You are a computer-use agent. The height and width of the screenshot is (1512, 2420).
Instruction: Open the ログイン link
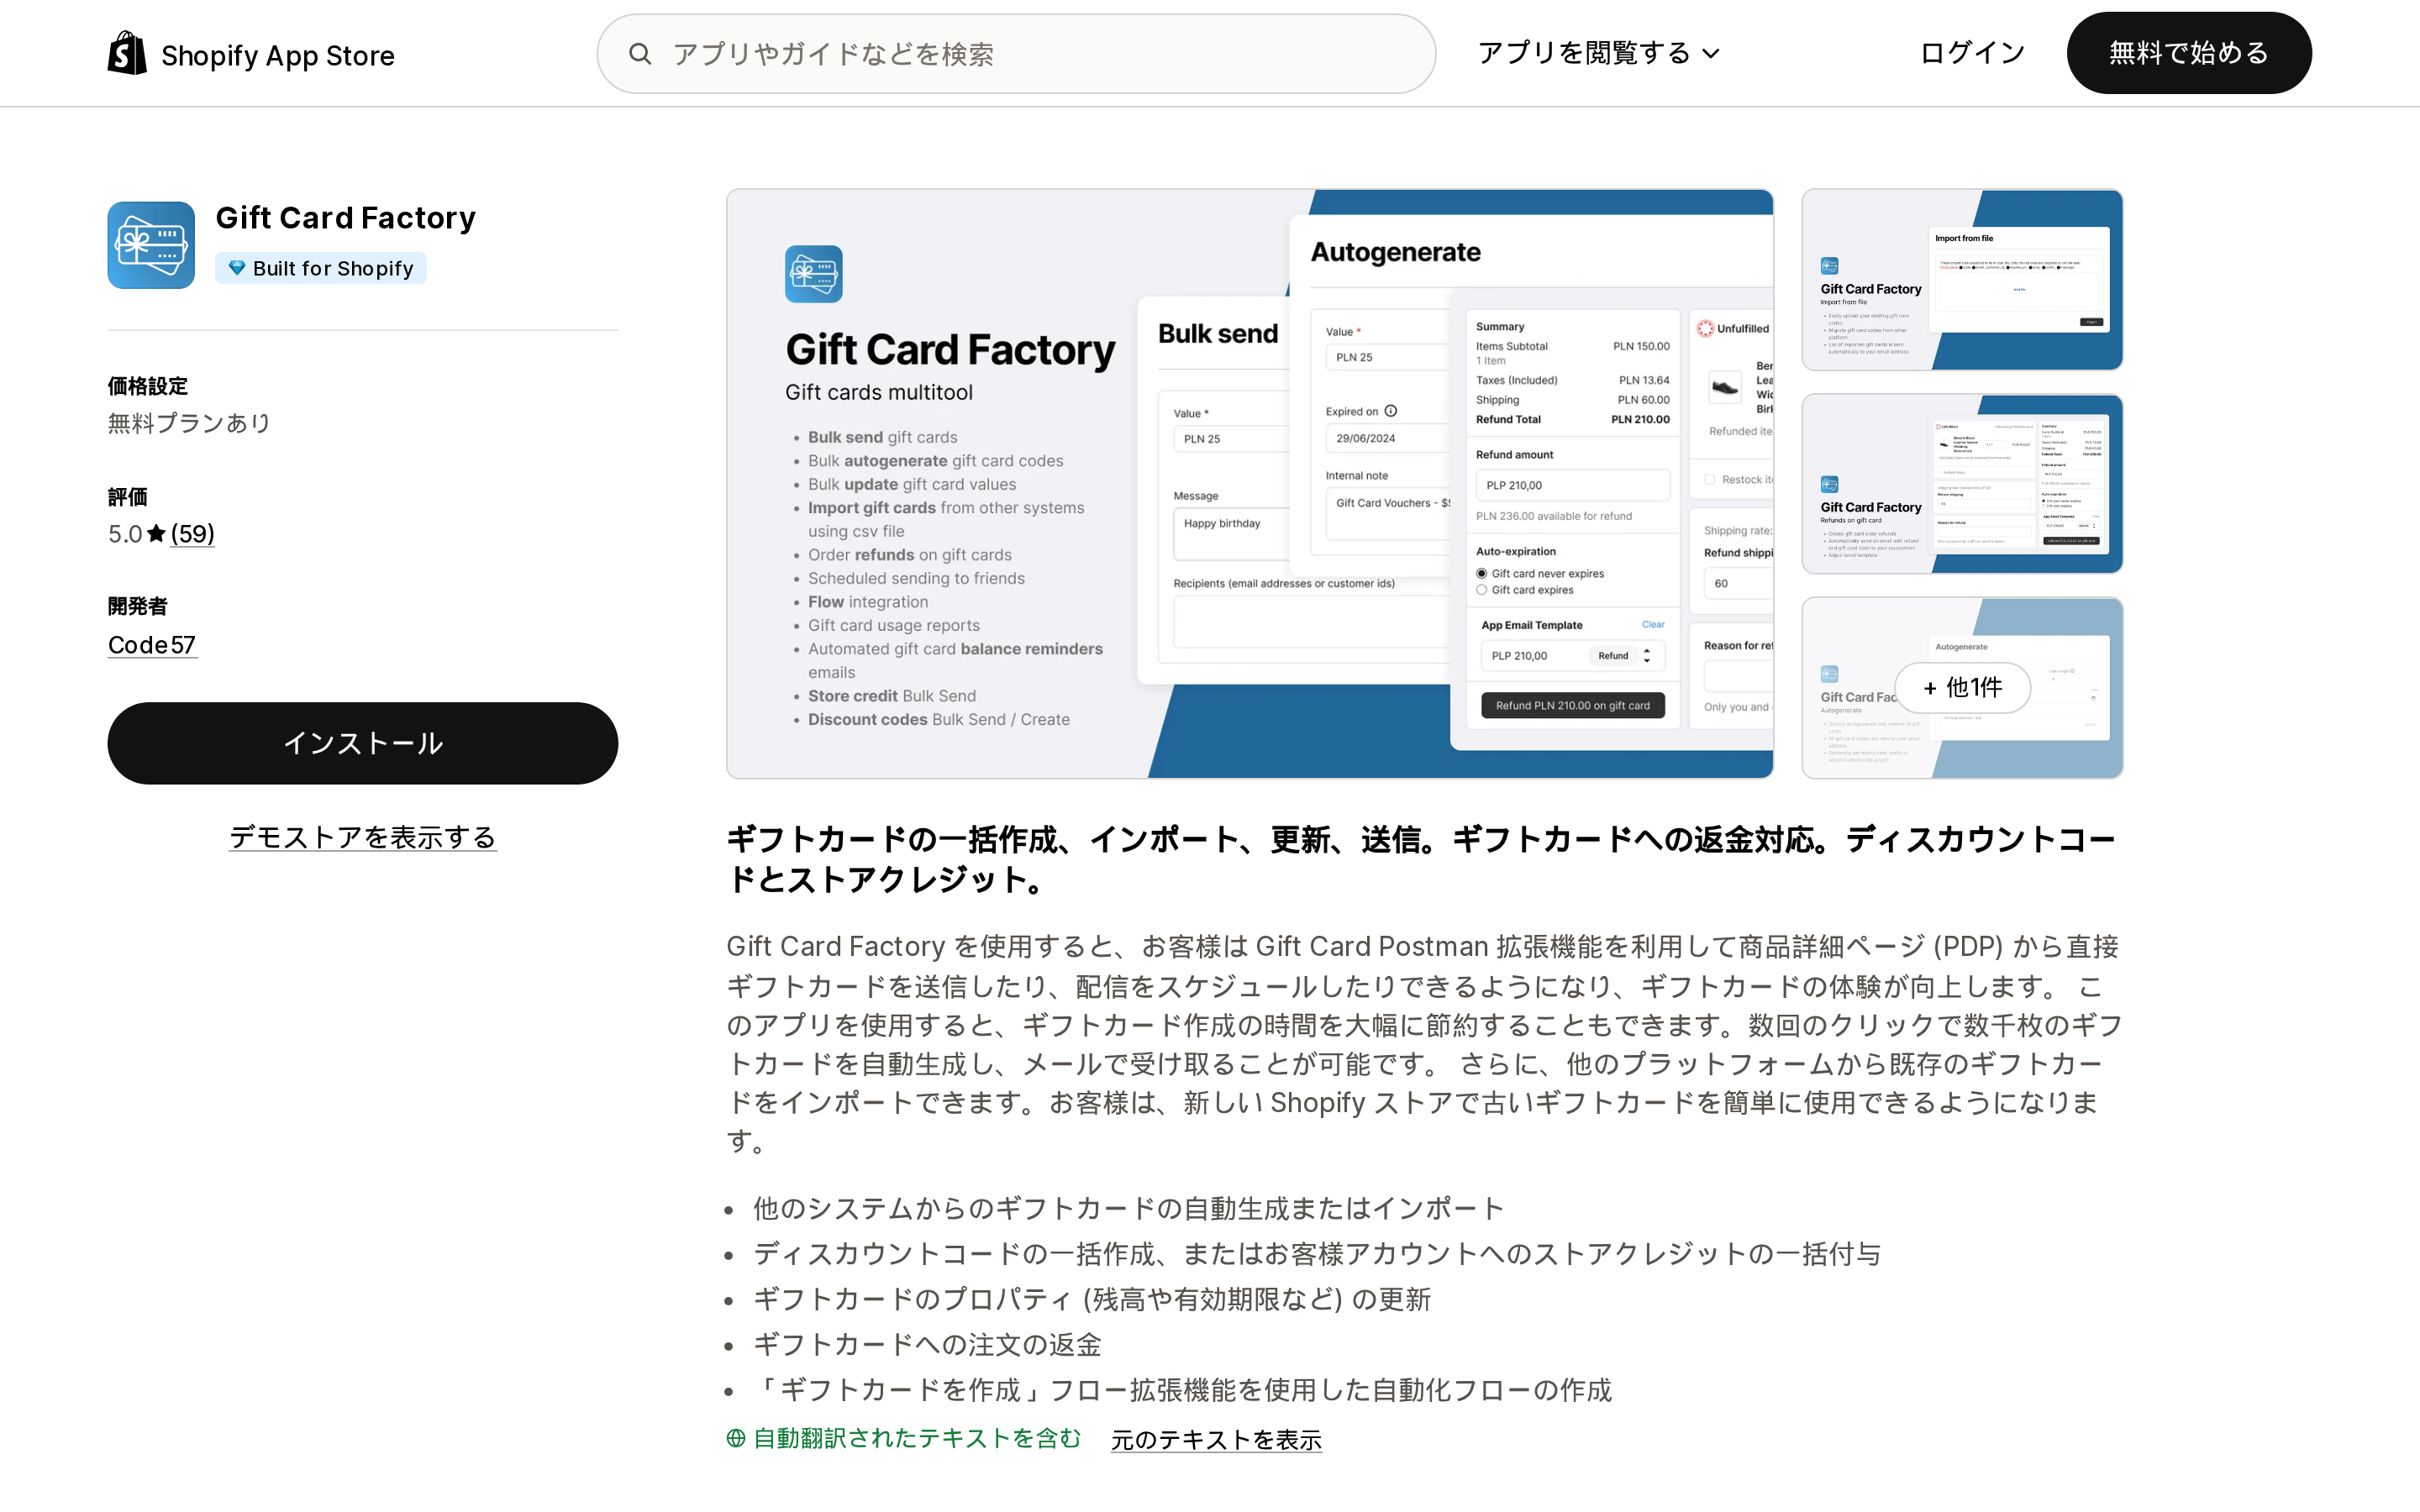[x=1971, y=53]
